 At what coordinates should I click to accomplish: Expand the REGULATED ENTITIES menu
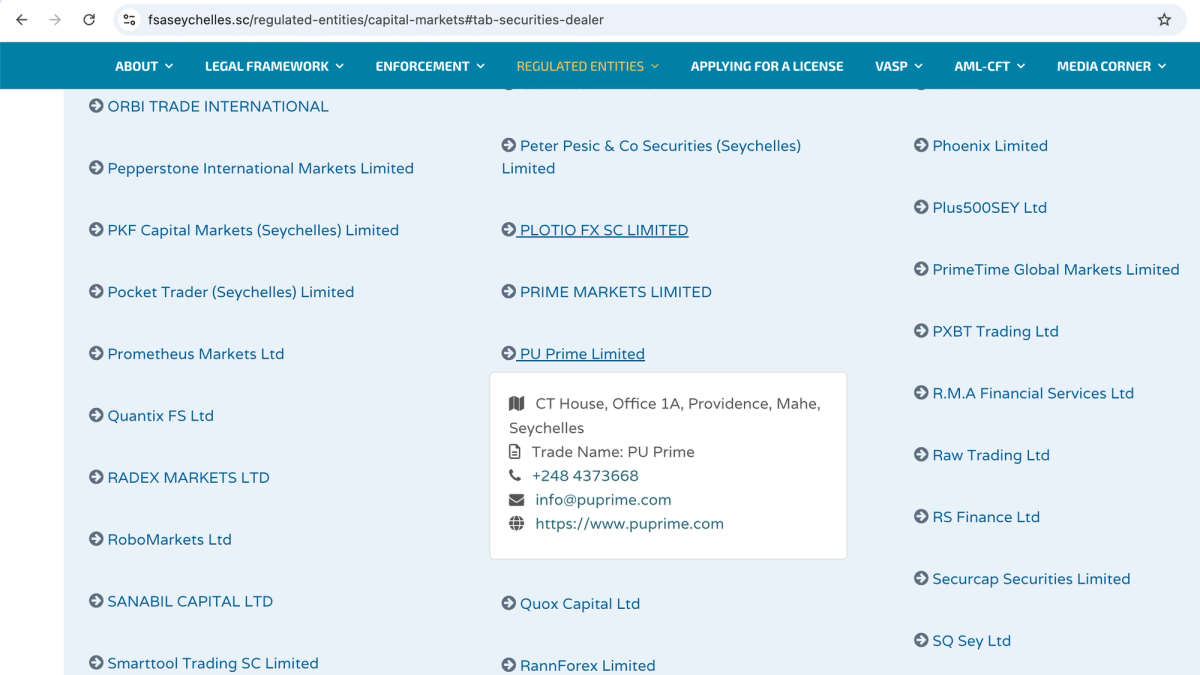pyautogui.click(x=588, y=66)
